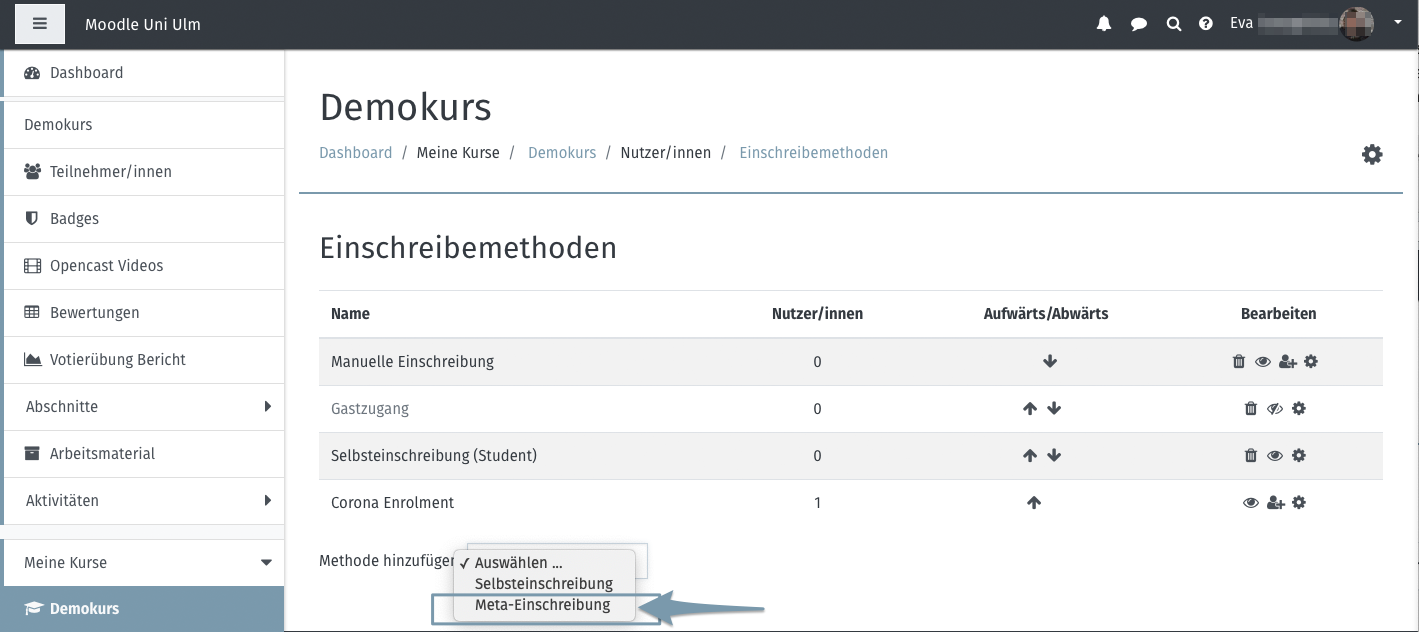The image size is (1419, 632).
Task: Open the messages chat icon
Action: tap(1138, 24)
